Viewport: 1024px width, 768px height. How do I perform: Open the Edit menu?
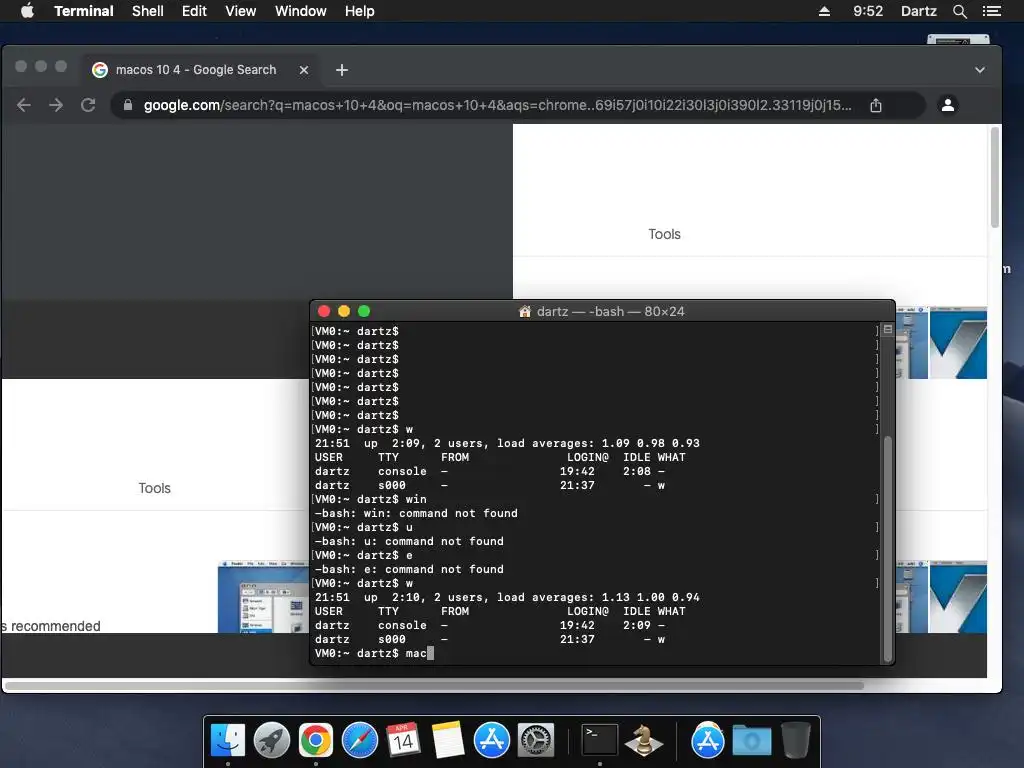pyautogui.click(x=194, y=11)
